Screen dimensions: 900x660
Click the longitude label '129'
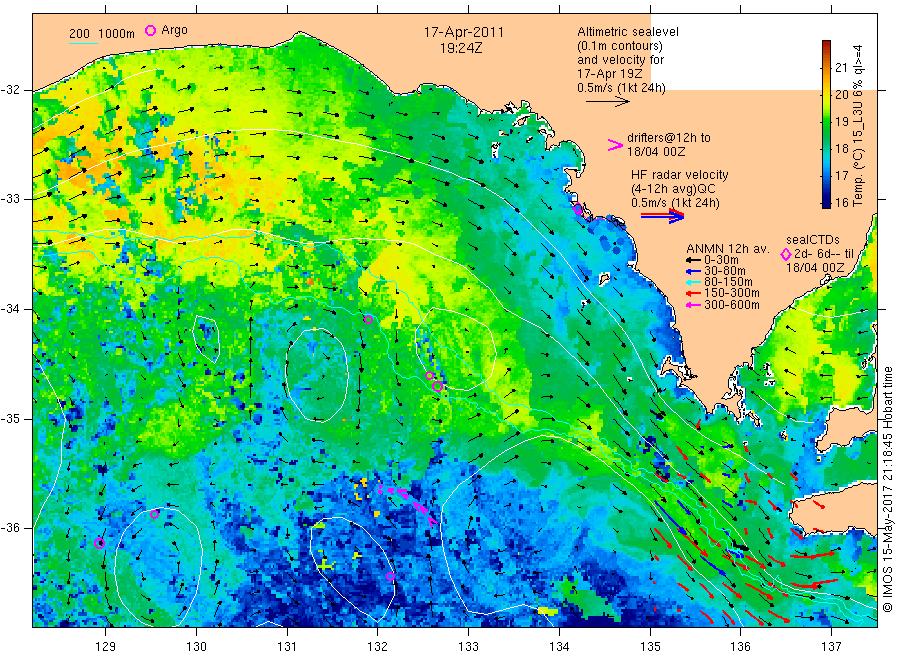105,647
